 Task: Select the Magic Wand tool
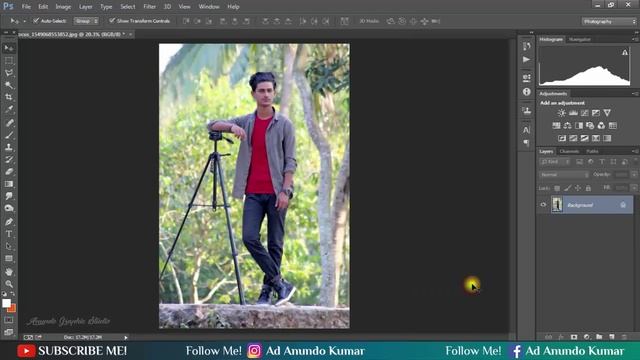click(x=9, y=85)
